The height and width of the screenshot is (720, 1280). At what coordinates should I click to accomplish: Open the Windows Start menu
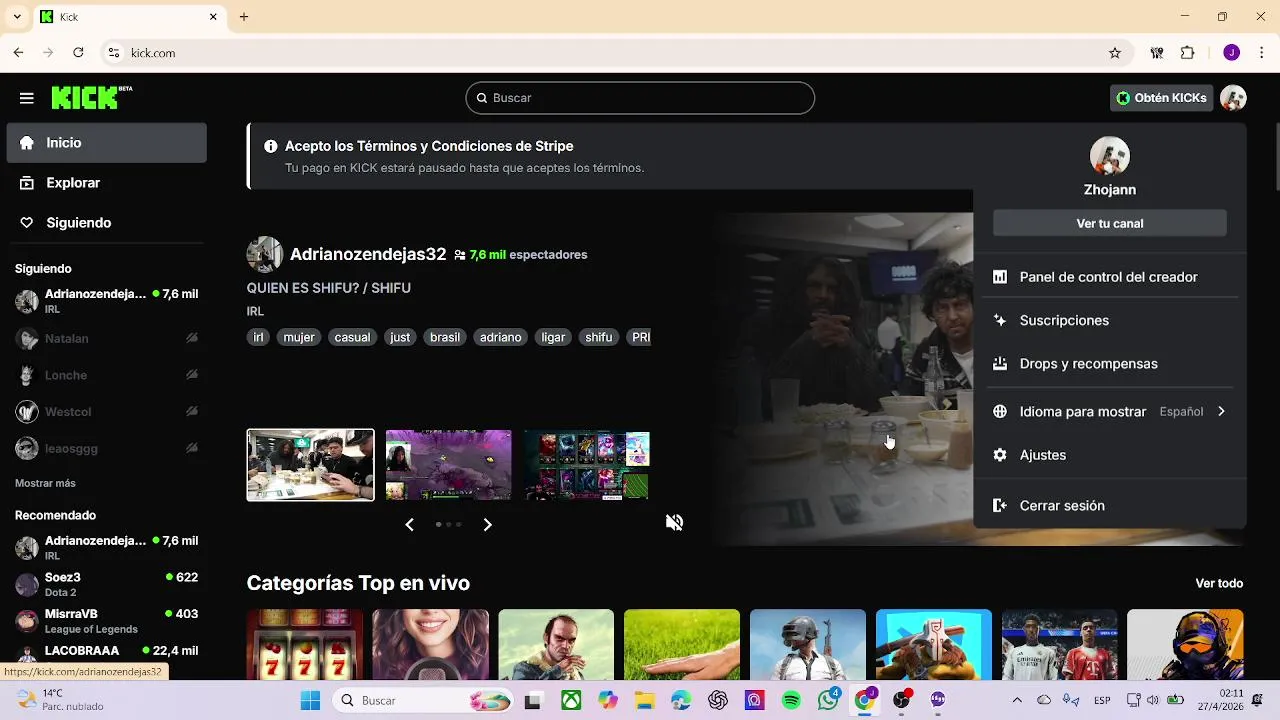point(310,701)
